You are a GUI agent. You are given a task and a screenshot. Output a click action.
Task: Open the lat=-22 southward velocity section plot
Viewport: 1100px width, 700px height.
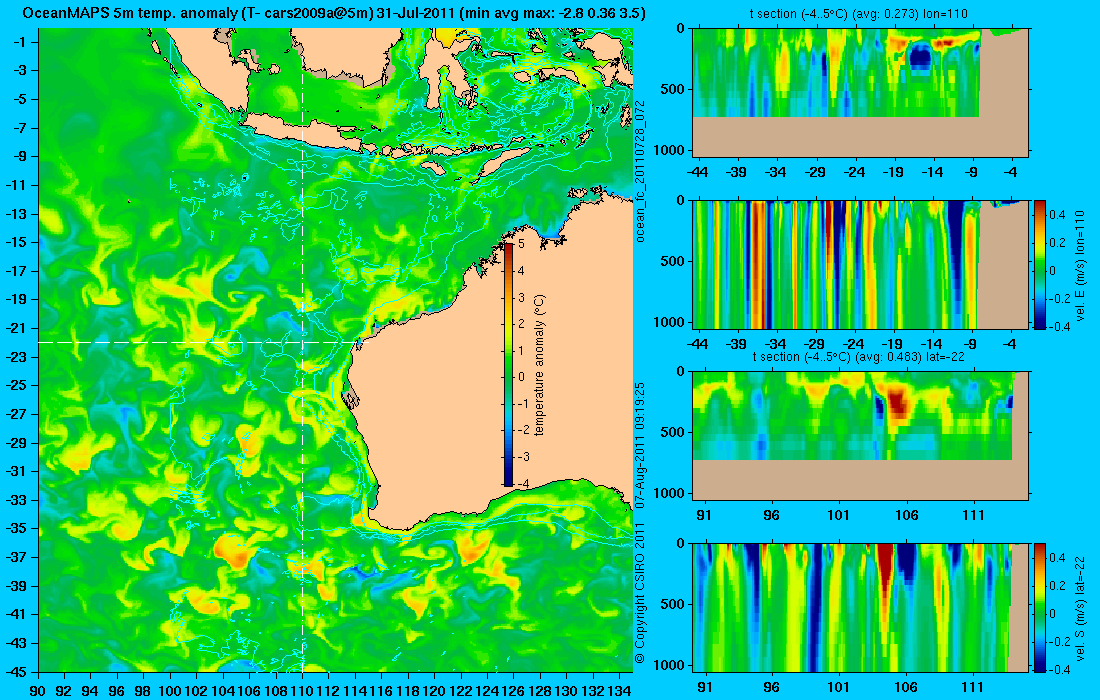pyautogui.click(x=861, y=607)
